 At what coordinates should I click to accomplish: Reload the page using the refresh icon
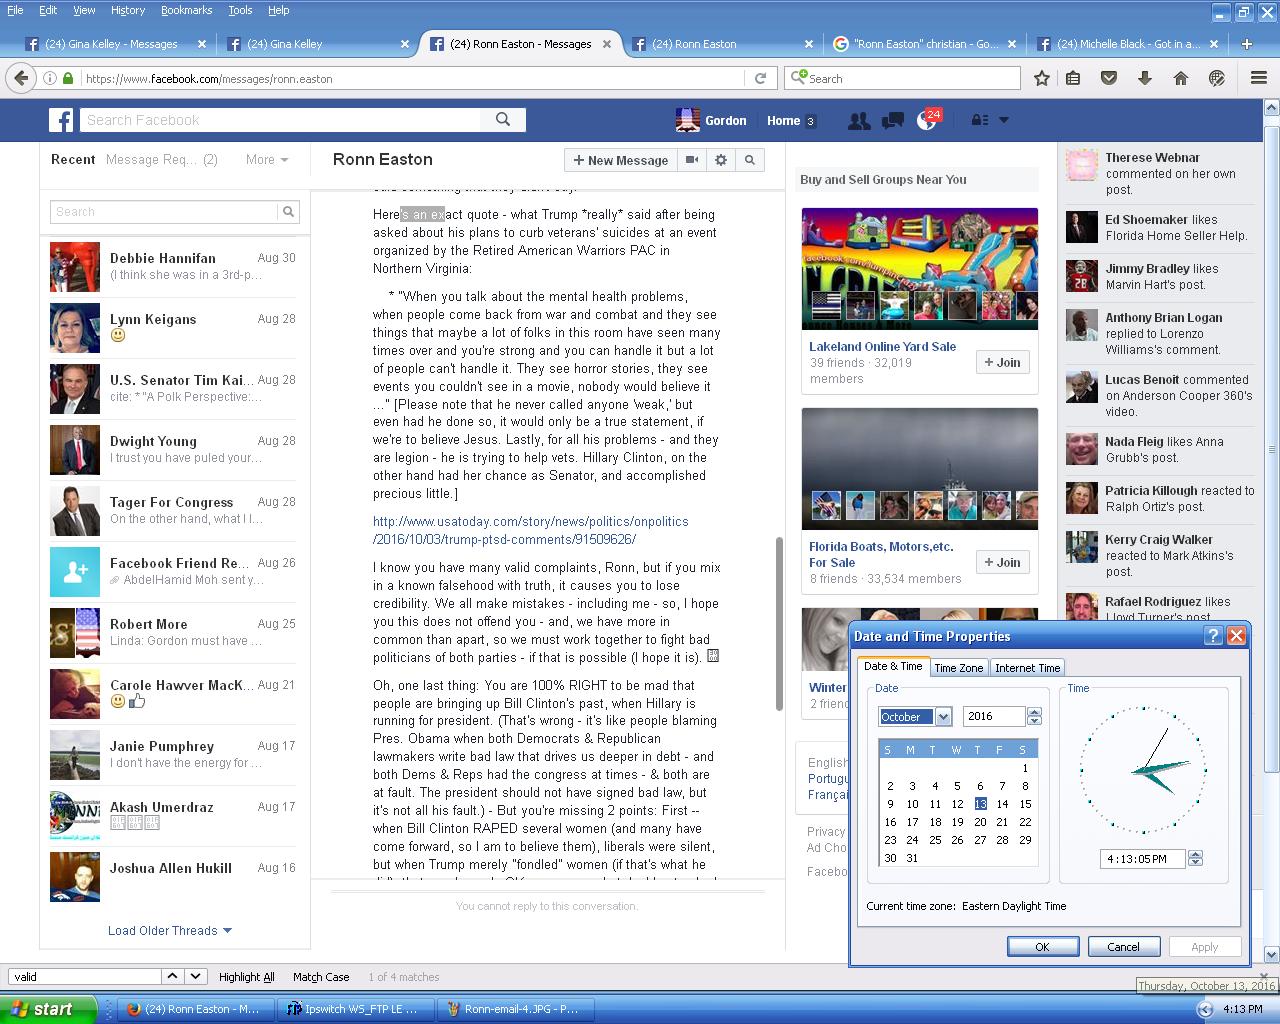pyautogui.click(x=760, y=78)
